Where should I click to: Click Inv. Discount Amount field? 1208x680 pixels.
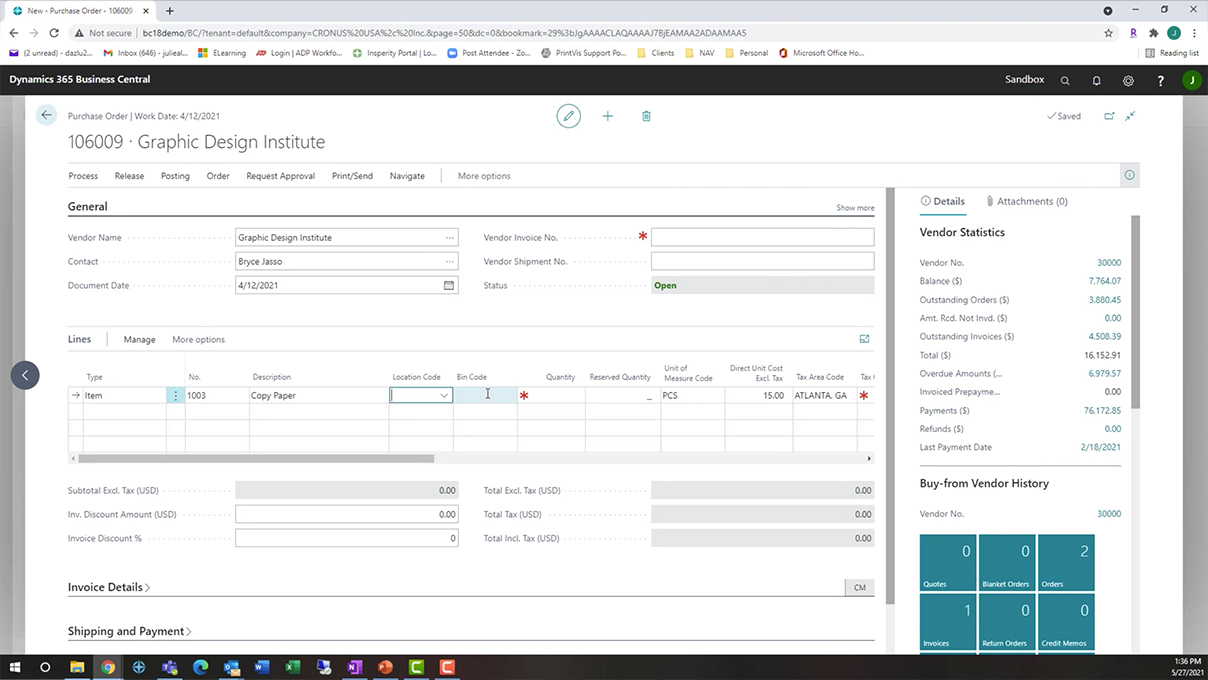346,514
